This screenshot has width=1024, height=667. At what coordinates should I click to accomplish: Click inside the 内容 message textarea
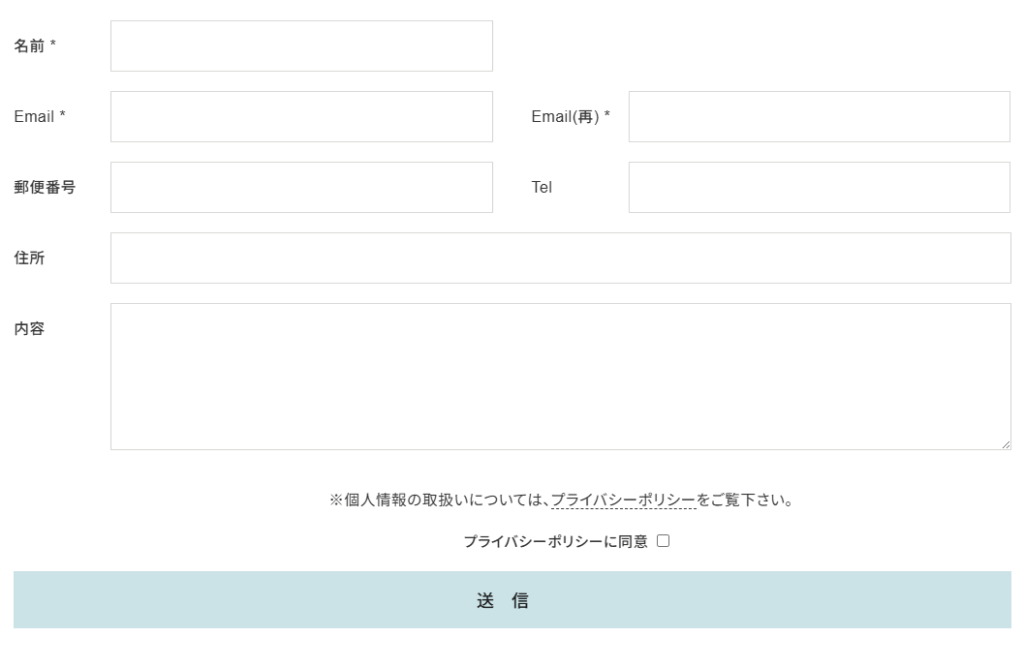tap(560, 376)
